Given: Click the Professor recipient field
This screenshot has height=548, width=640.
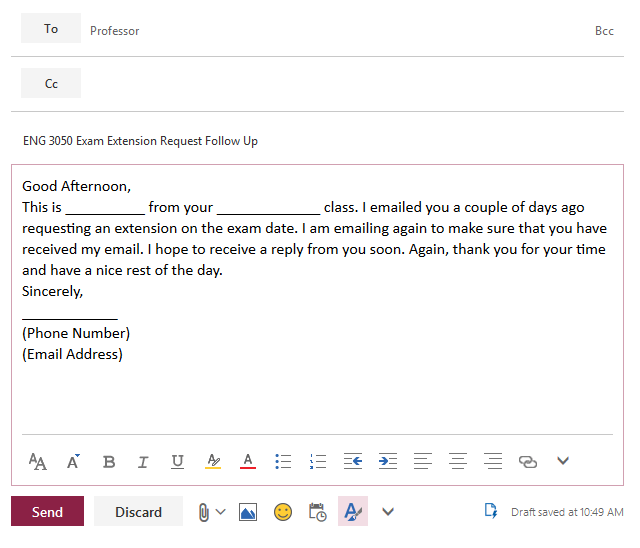Looking at the screenshot, I should click(x=115, y=31).
